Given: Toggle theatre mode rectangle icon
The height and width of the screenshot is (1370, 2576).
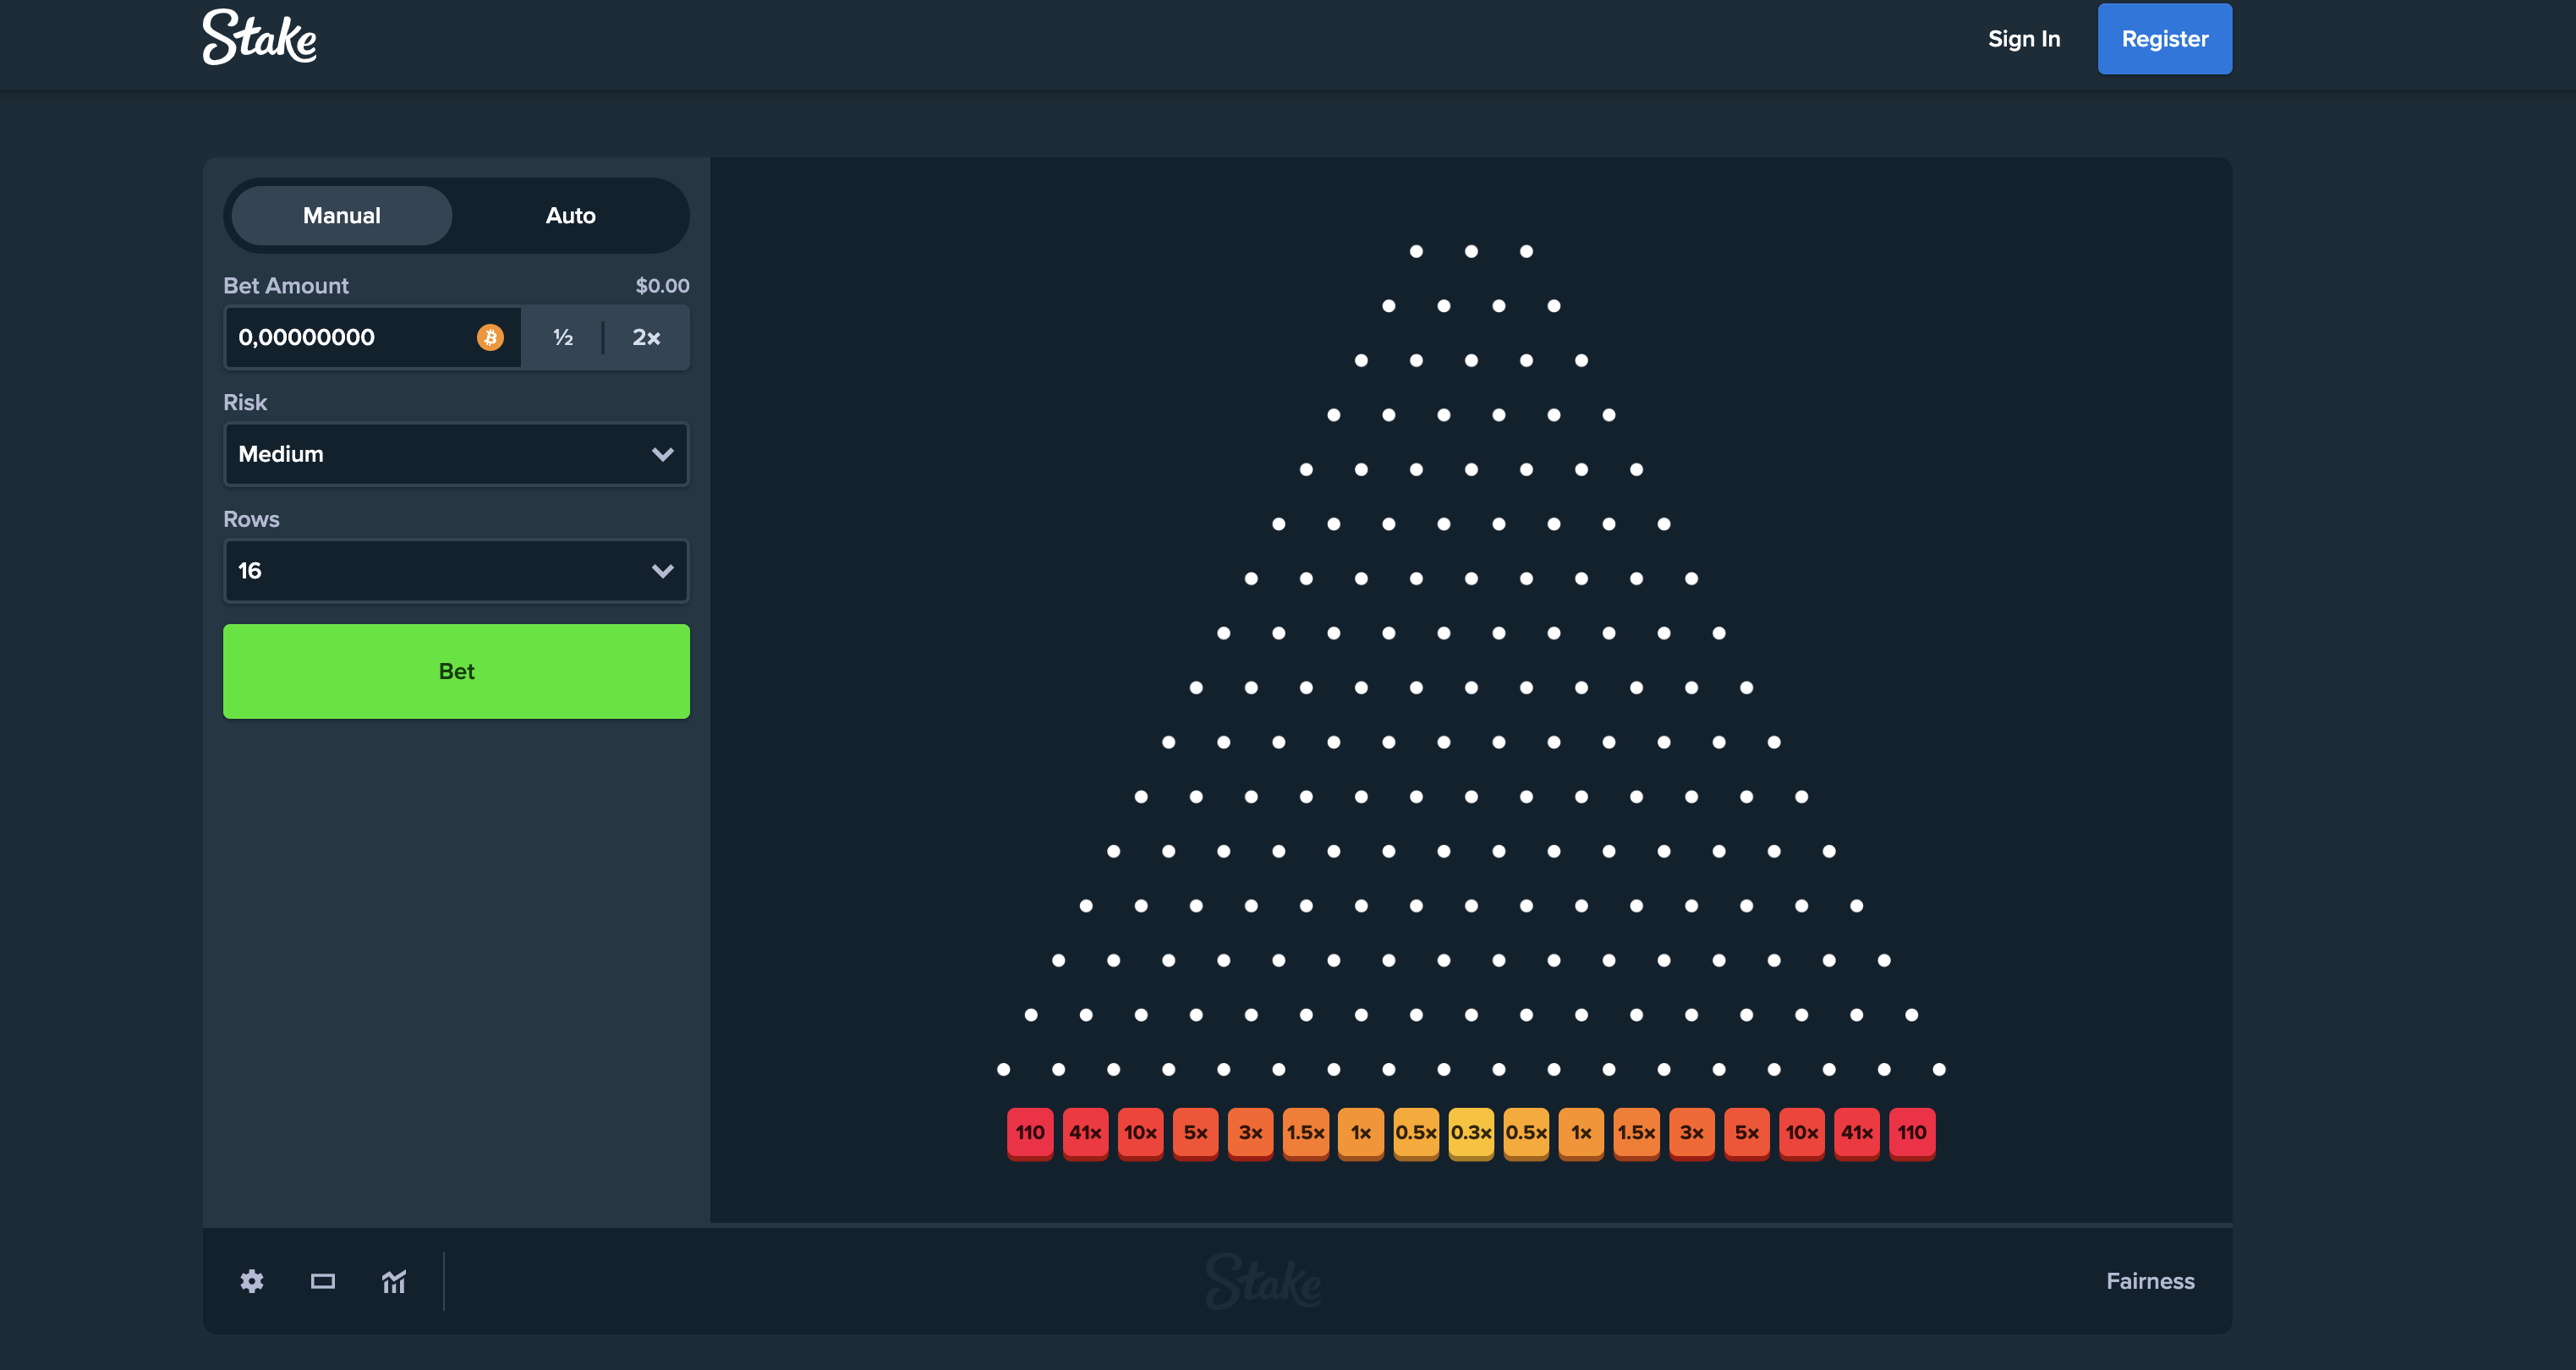Looking at the screenshot, I should coord(323,1281).
